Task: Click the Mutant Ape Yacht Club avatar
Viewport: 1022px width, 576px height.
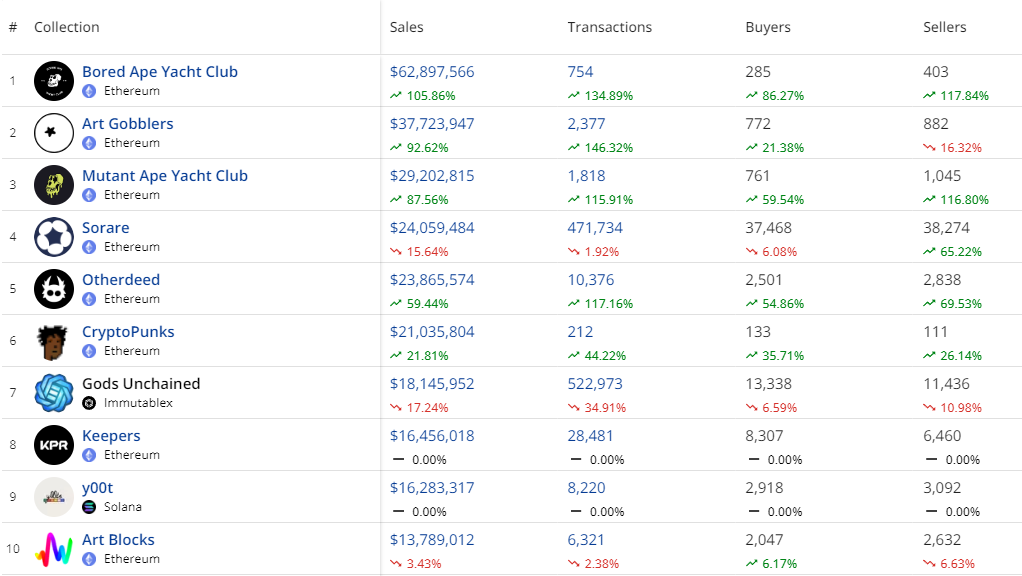Action: tap(54, 185)
